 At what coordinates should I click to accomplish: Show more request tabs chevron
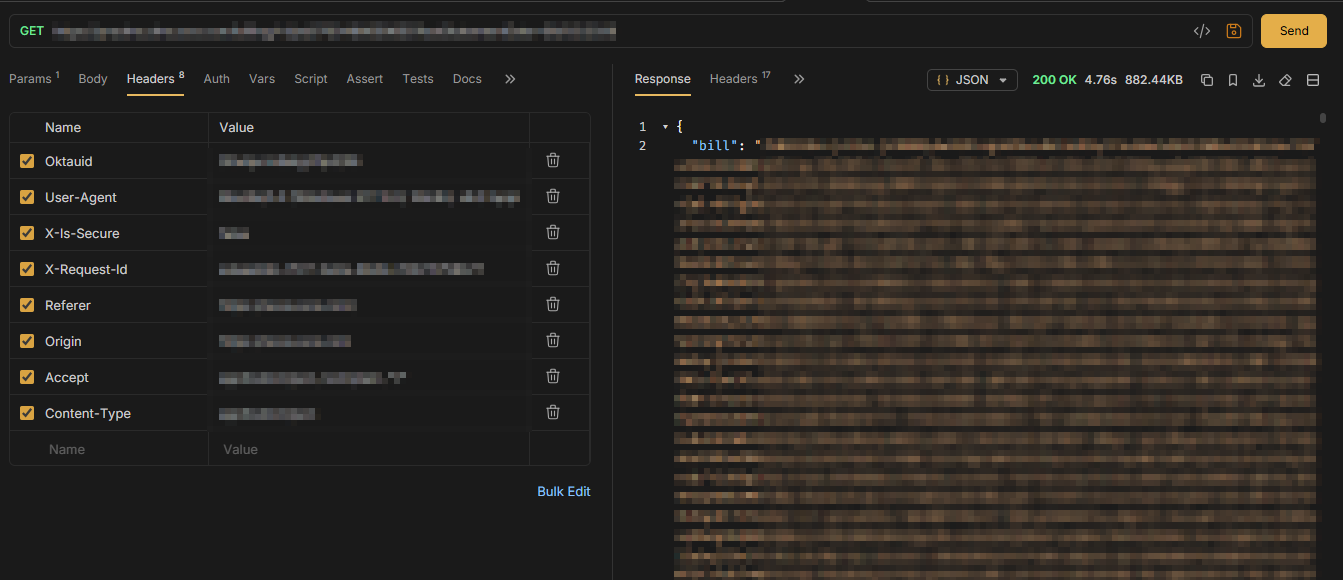(x=510, y=79)
